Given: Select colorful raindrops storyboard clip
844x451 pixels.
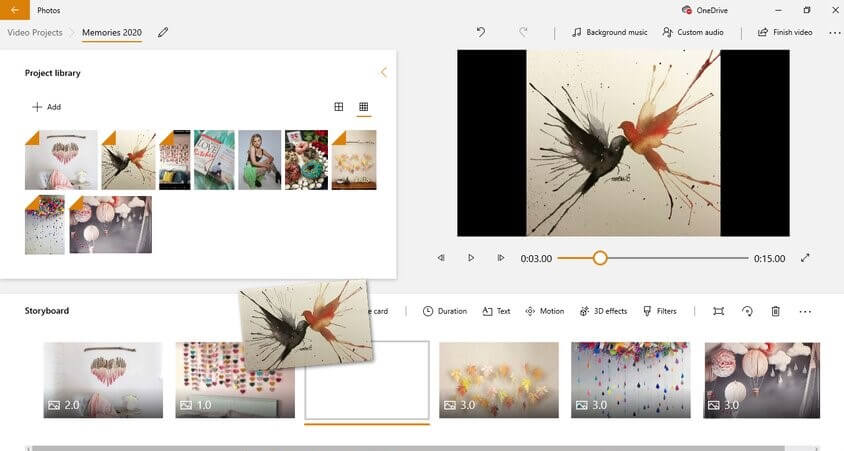Looking at the screenshot, I should point(631,380).
